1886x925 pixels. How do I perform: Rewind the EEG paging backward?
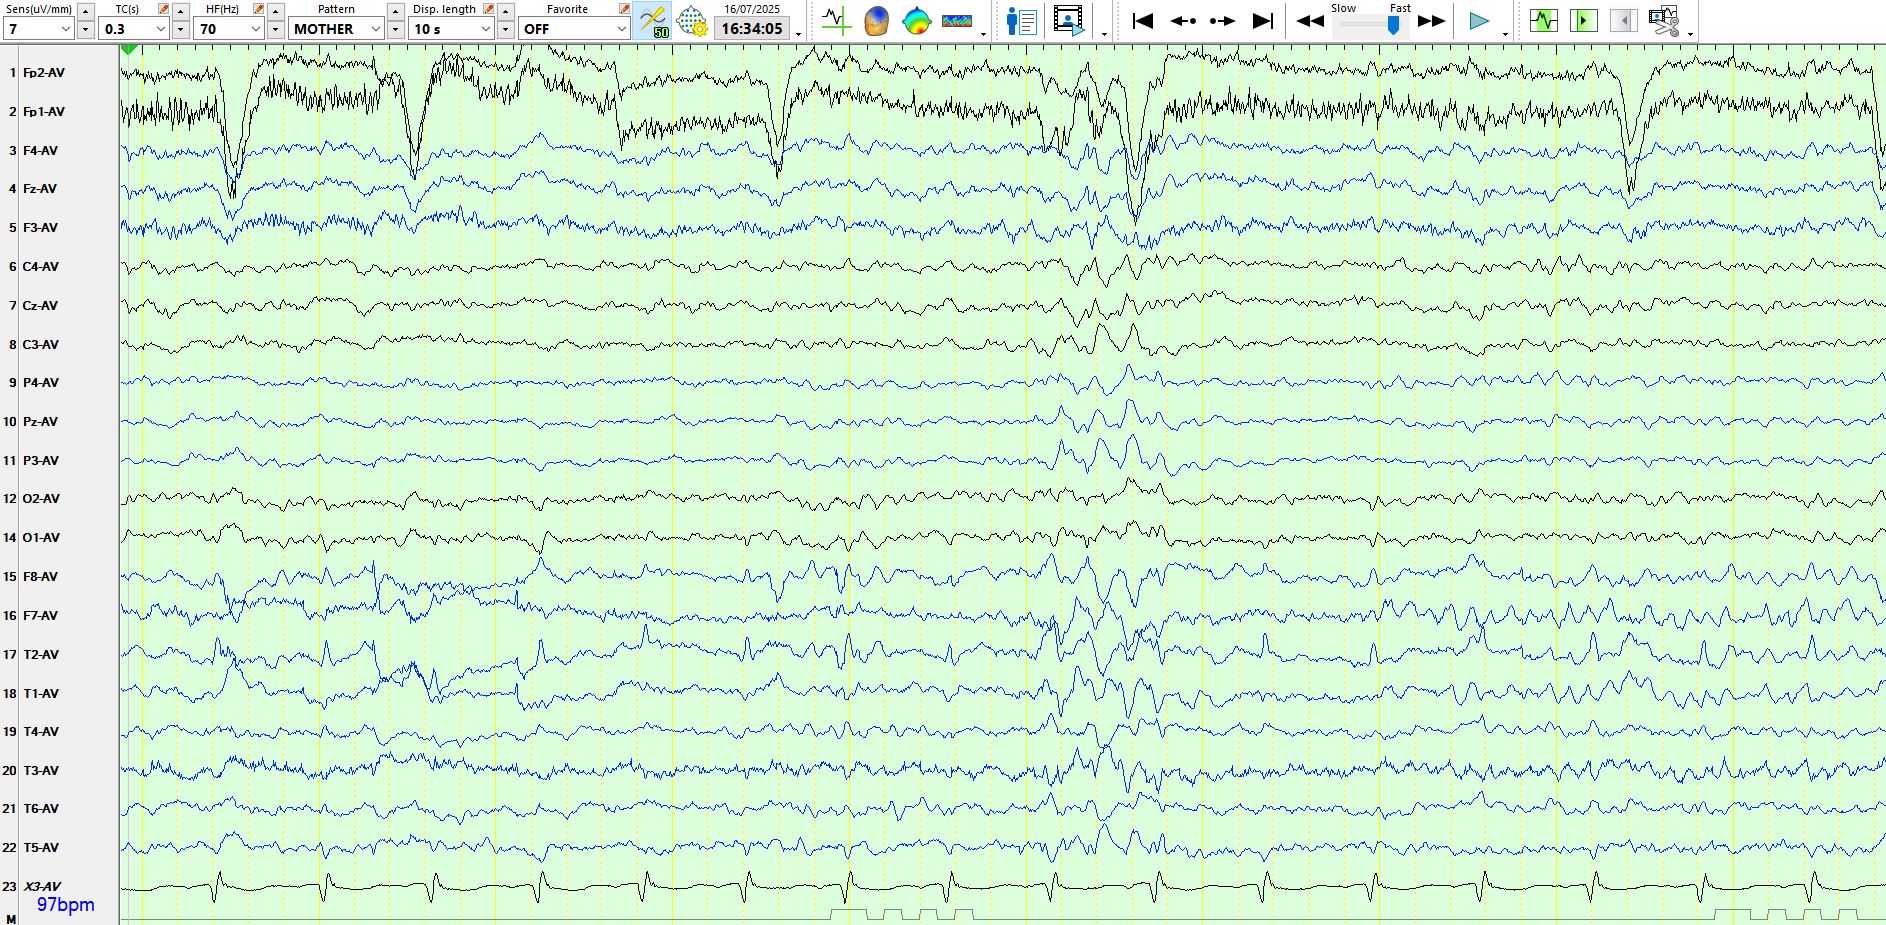click(1310, 20)
